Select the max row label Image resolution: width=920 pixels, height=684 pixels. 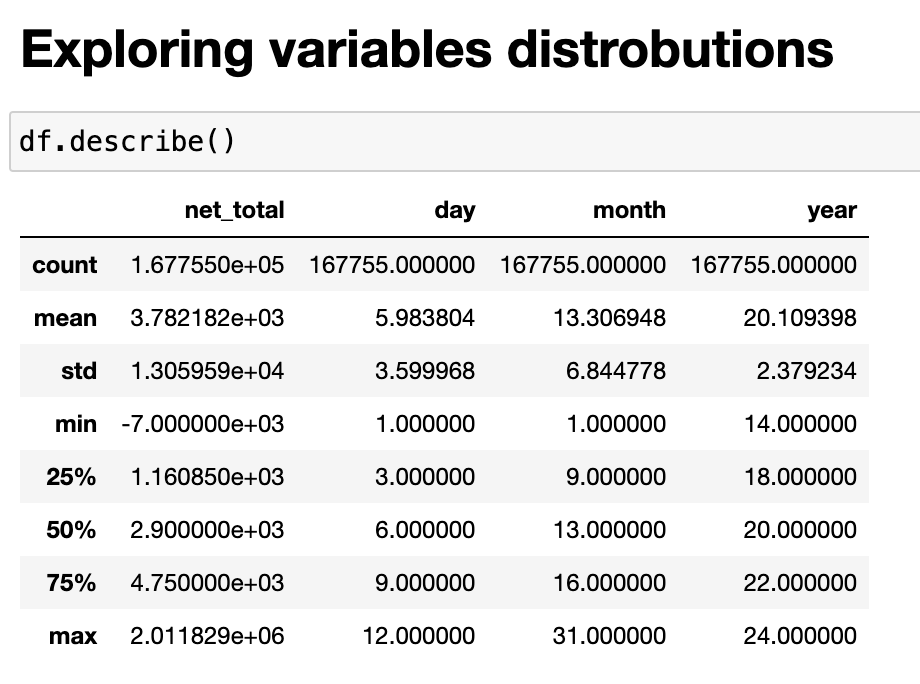(x=73, y=636)
